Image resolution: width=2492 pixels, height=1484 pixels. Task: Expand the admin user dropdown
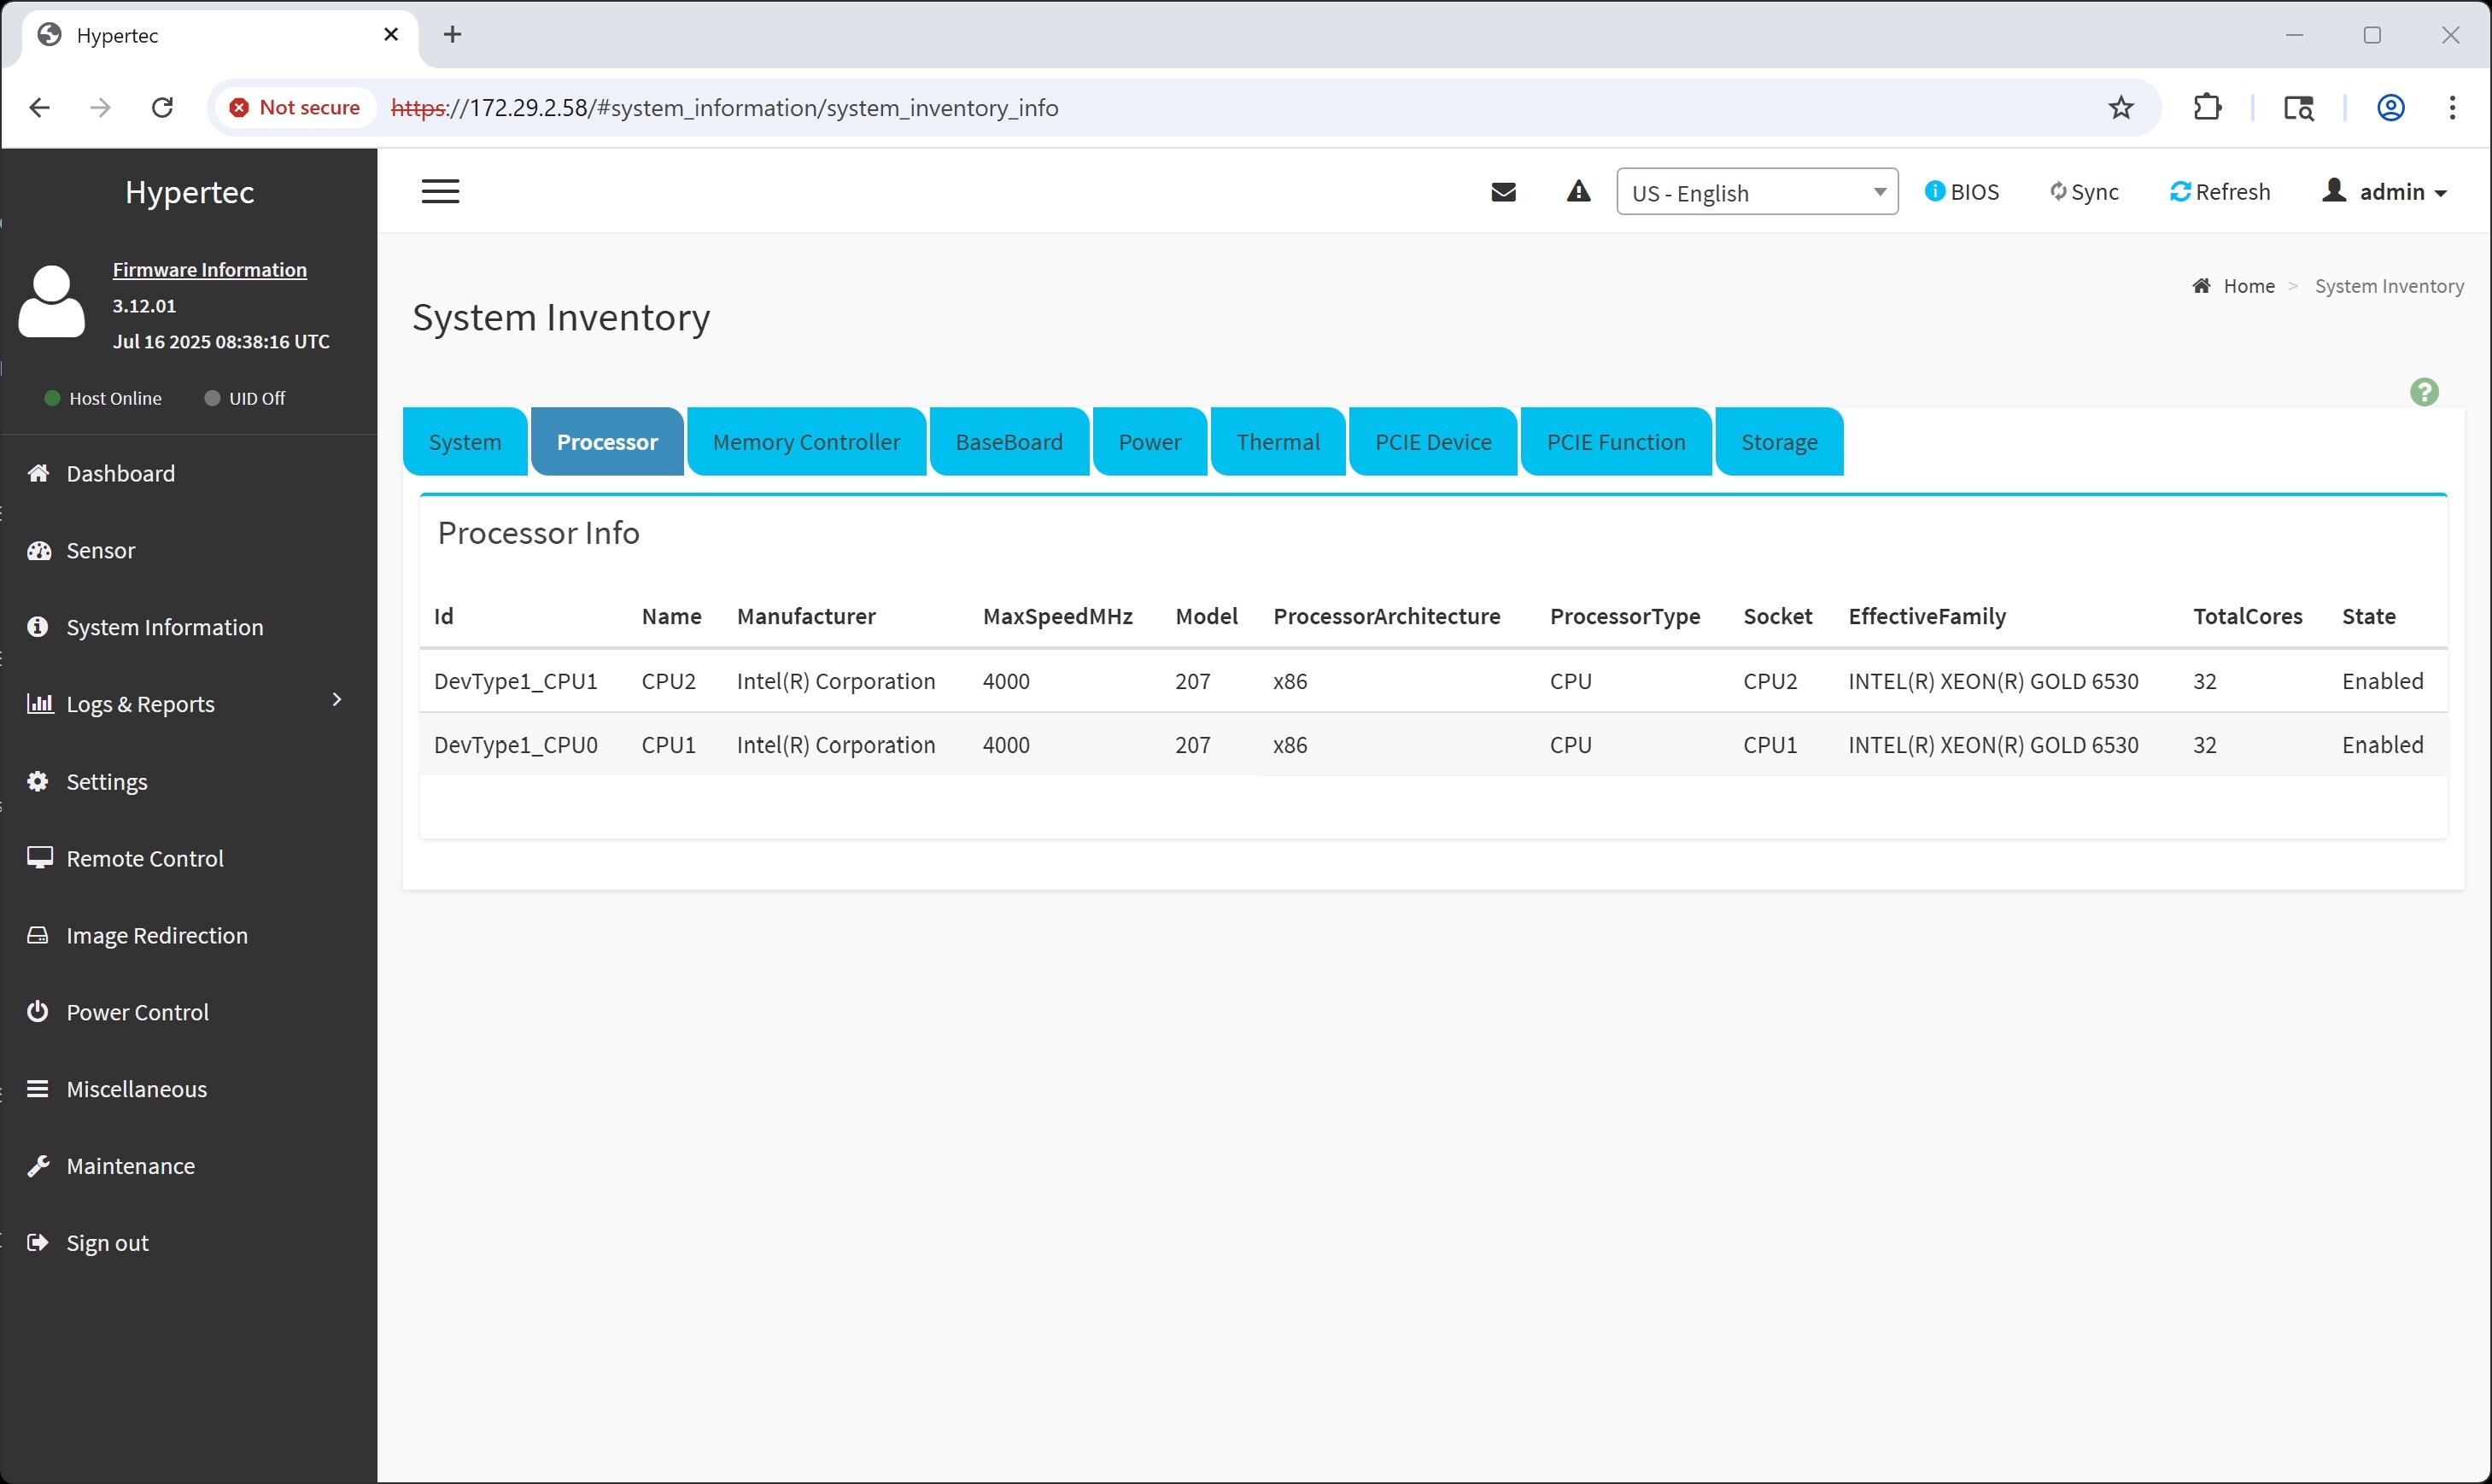click(x=2385, y=191)
